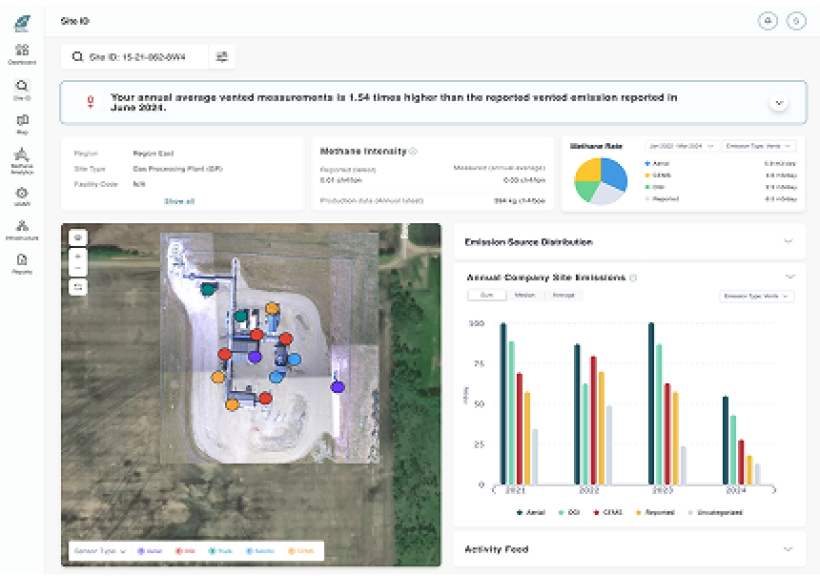Expand the vented measurements alert banner
The height and width of the screenshot is (576, 820).
(x=778, y=103)
